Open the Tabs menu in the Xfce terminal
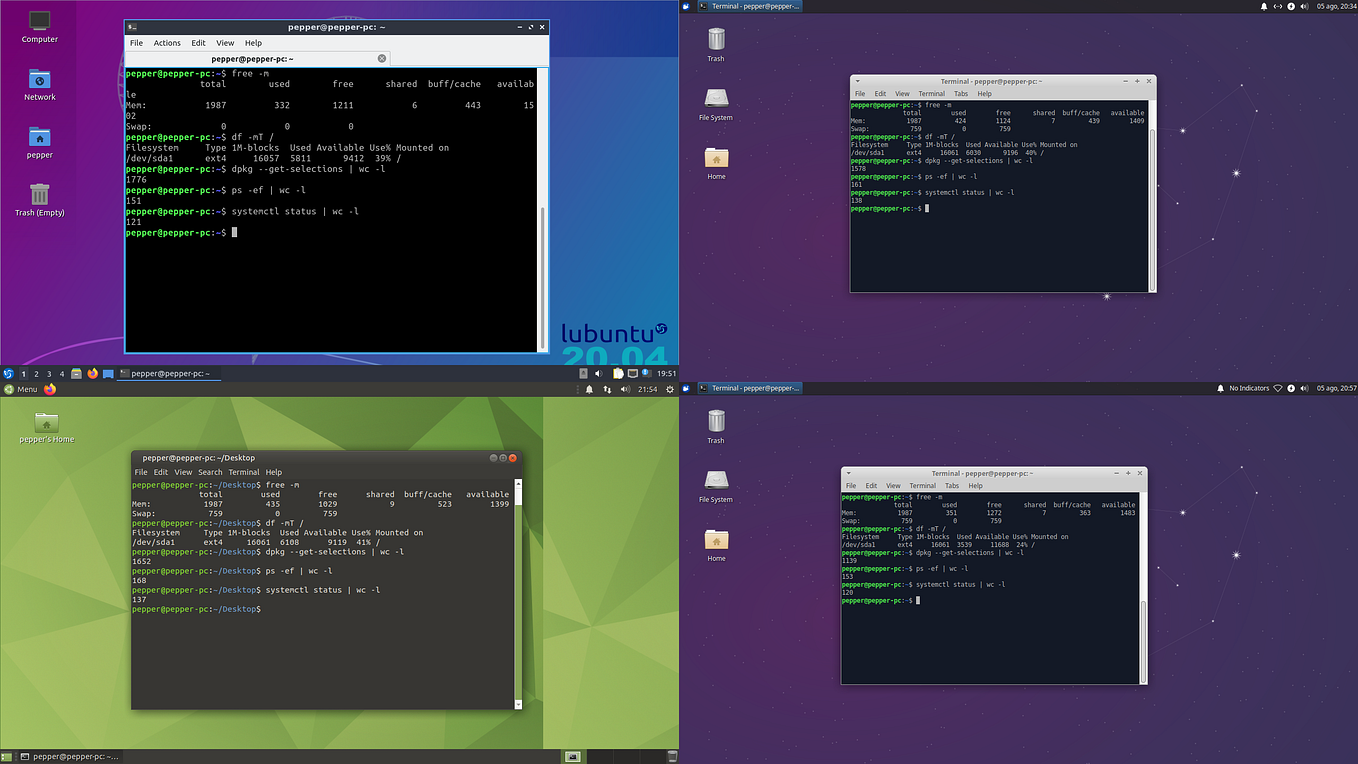Image resolution: width=1358 pixels, height=764 pixels. point(961,93)
